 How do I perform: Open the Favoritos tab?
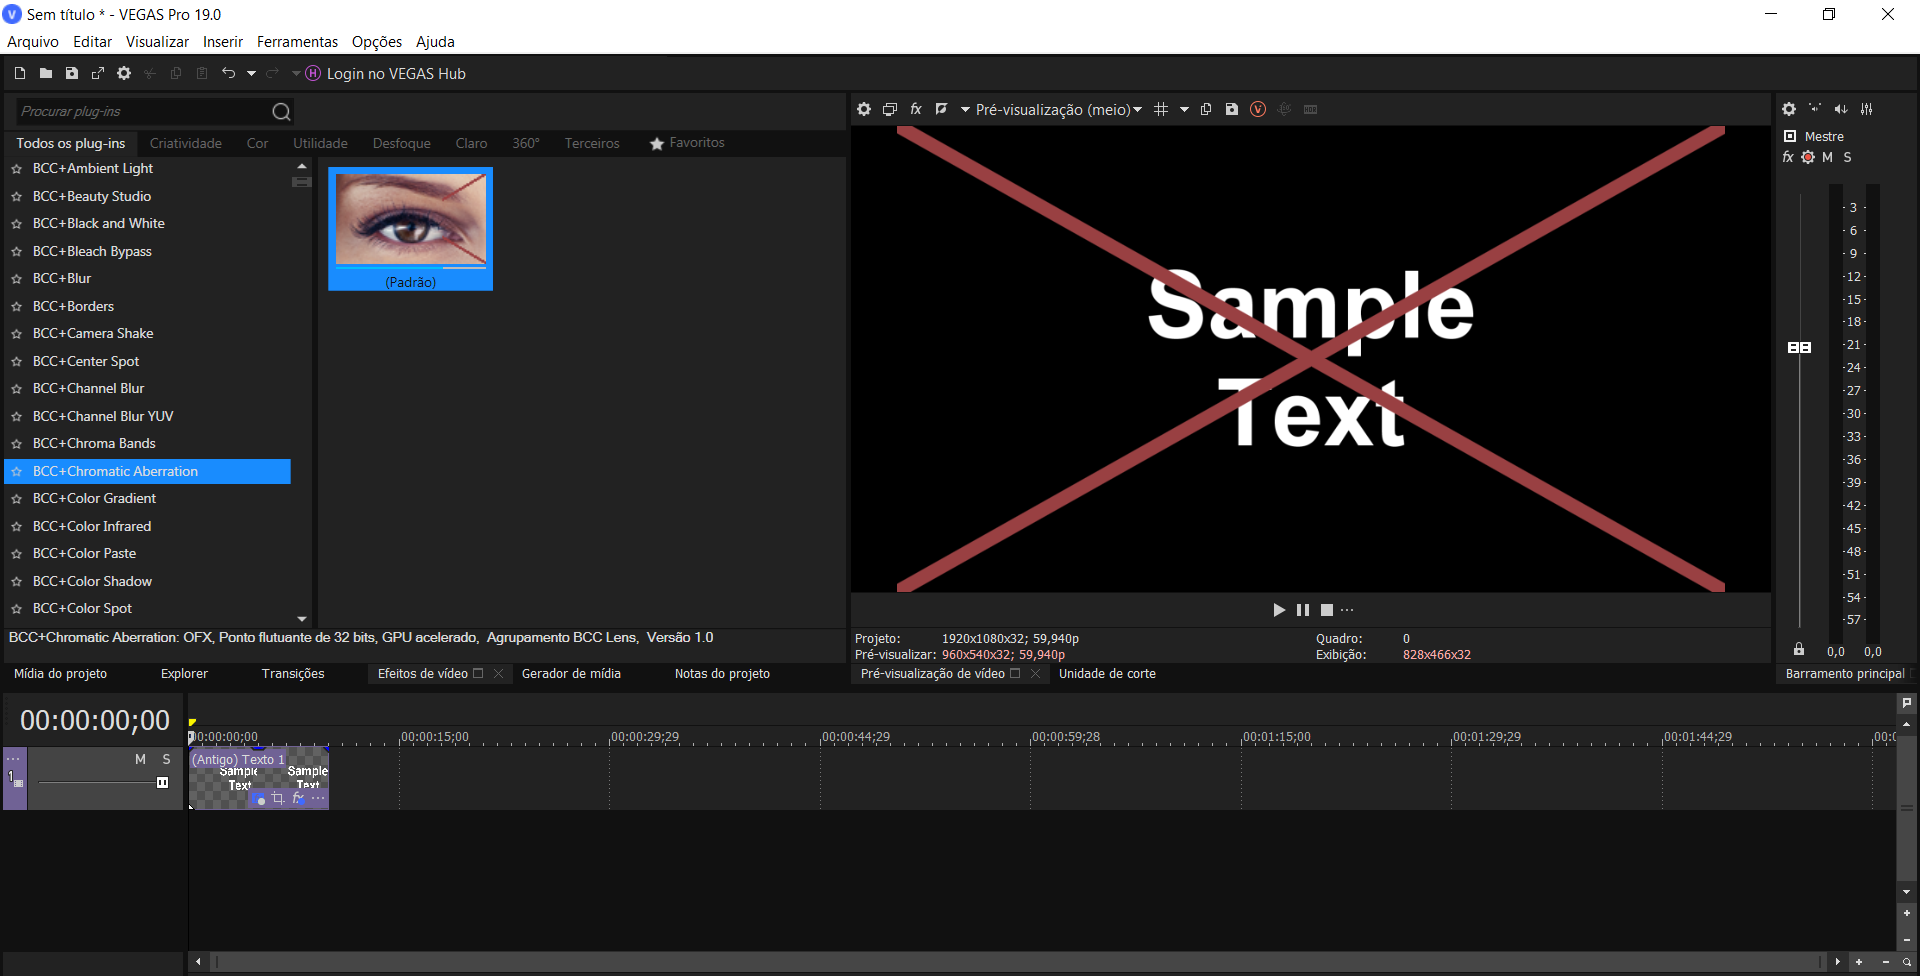coord(687,143)
